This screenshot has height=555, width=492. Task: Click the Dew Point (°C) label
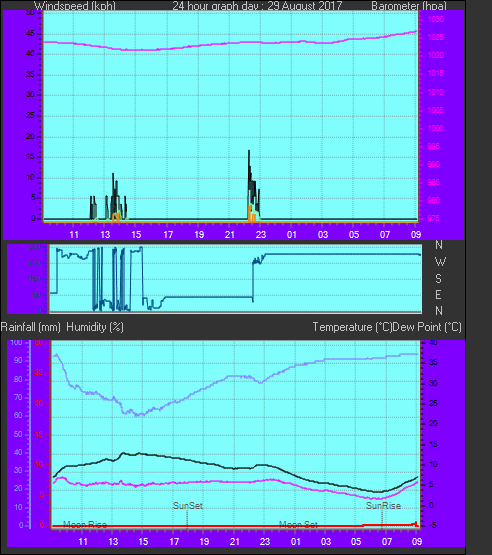[427, 327]
